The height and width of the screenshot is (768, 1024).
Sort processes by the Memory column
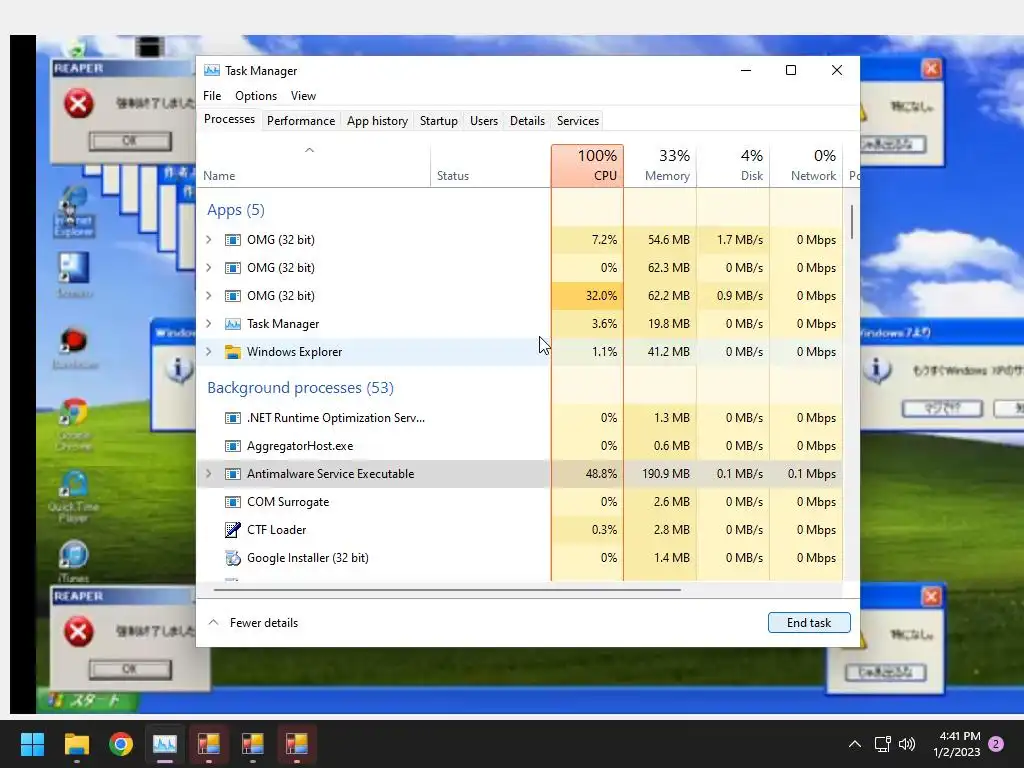pos(660,166)
